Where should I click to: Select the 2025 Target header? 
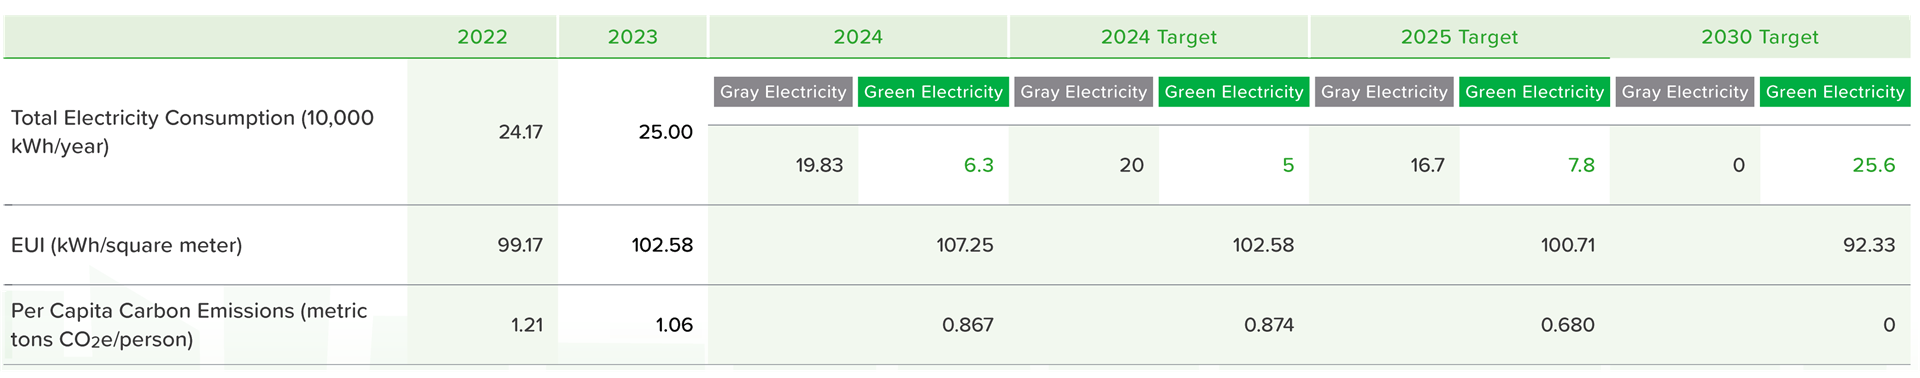(x=1459, y=37)
